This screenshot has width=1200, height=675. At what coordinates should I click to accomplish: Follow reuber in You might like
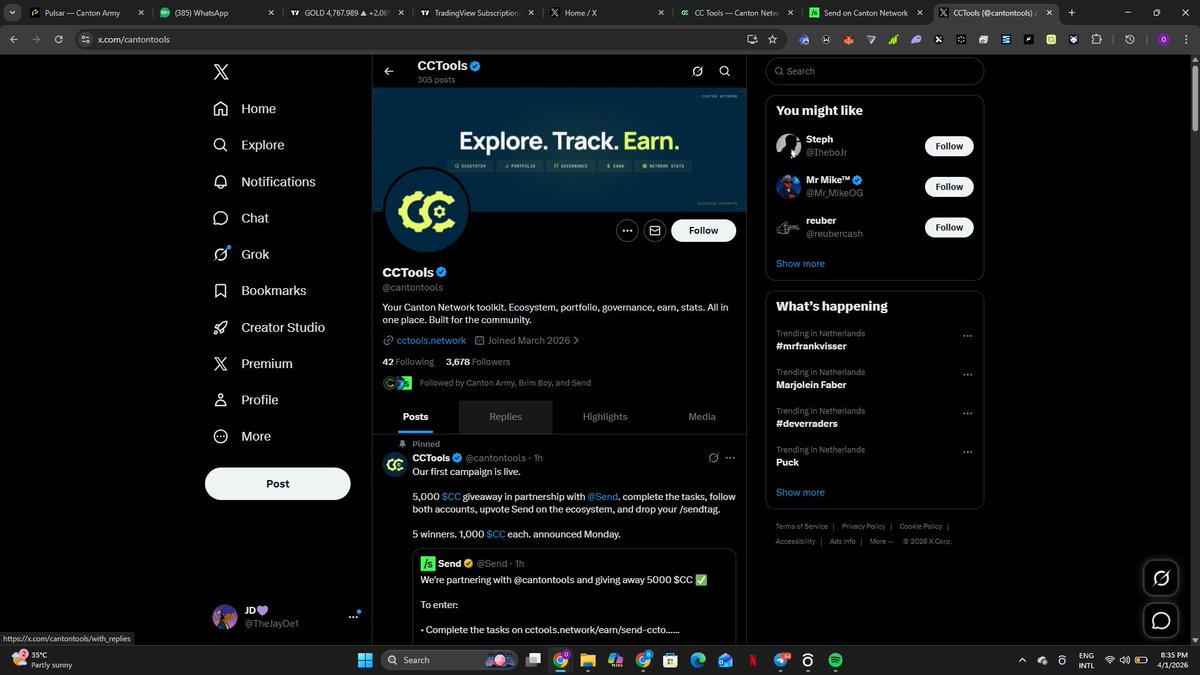pyautogui.click(x=949, y=227)
